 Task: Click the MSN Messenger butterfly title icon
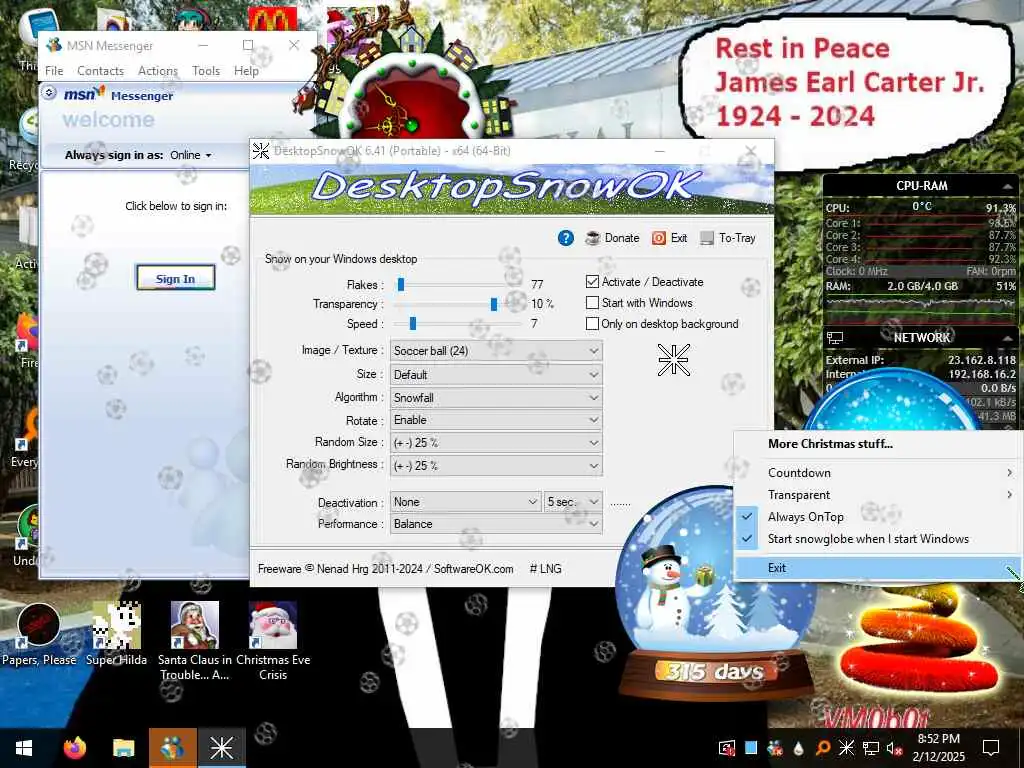tap(54, 45)
